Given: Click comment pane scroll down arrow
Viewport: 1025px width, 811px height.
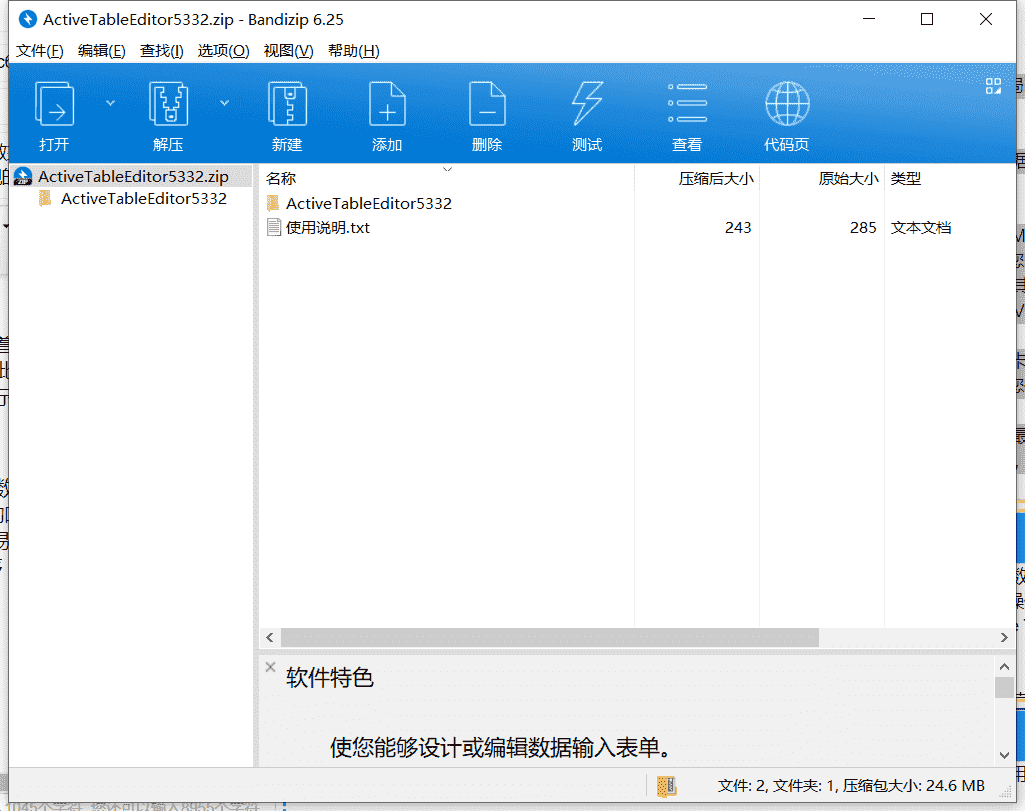Looking at the screenshot, I should [1004, 755].
